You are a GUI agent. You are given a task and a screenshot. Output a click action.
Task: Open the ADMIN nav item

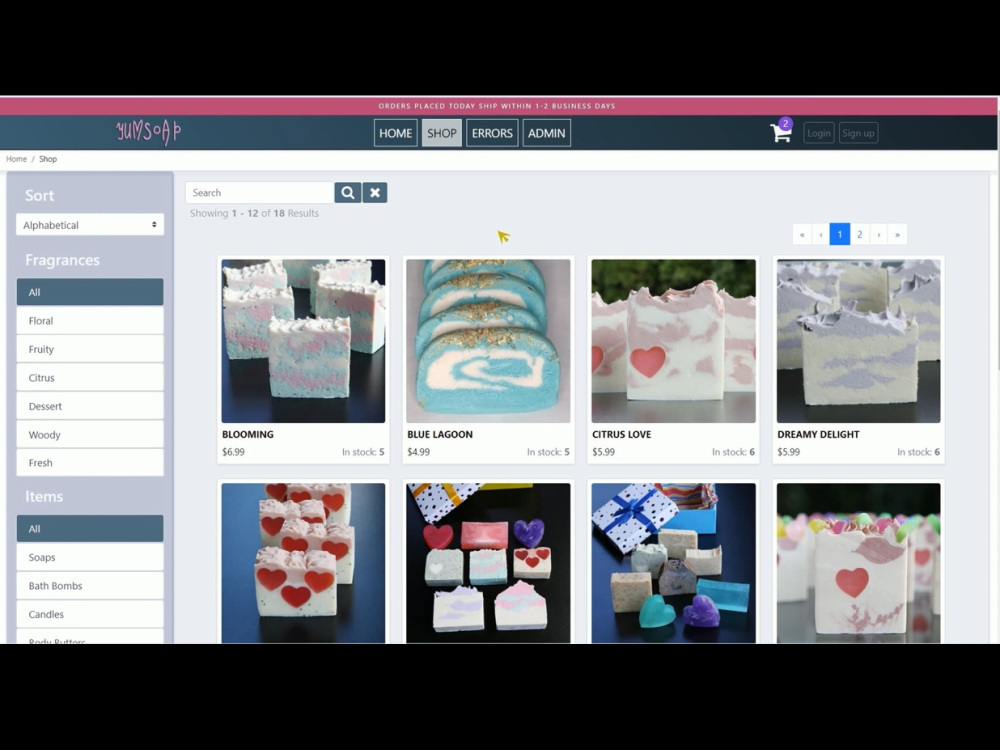[547, 133]
